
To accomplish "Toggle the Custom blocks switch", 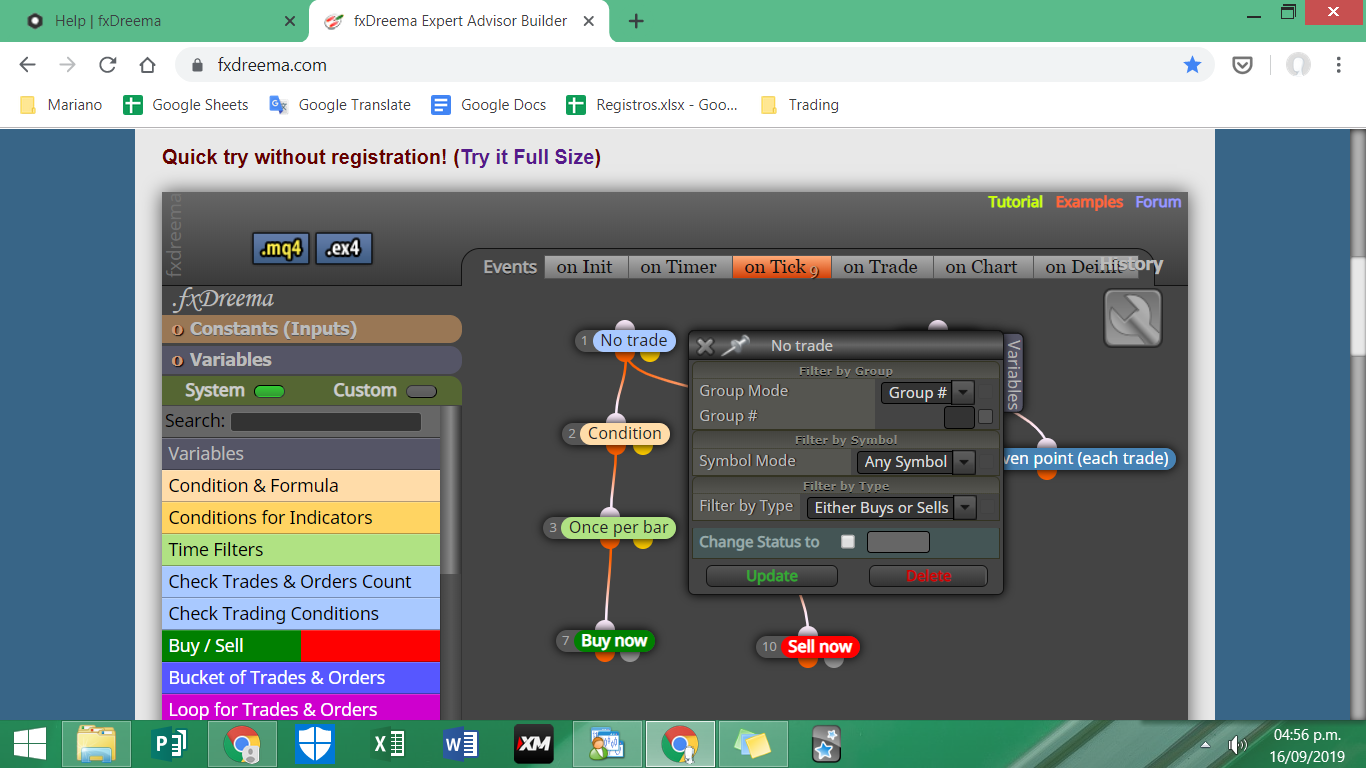I will (x=422, y=391).
